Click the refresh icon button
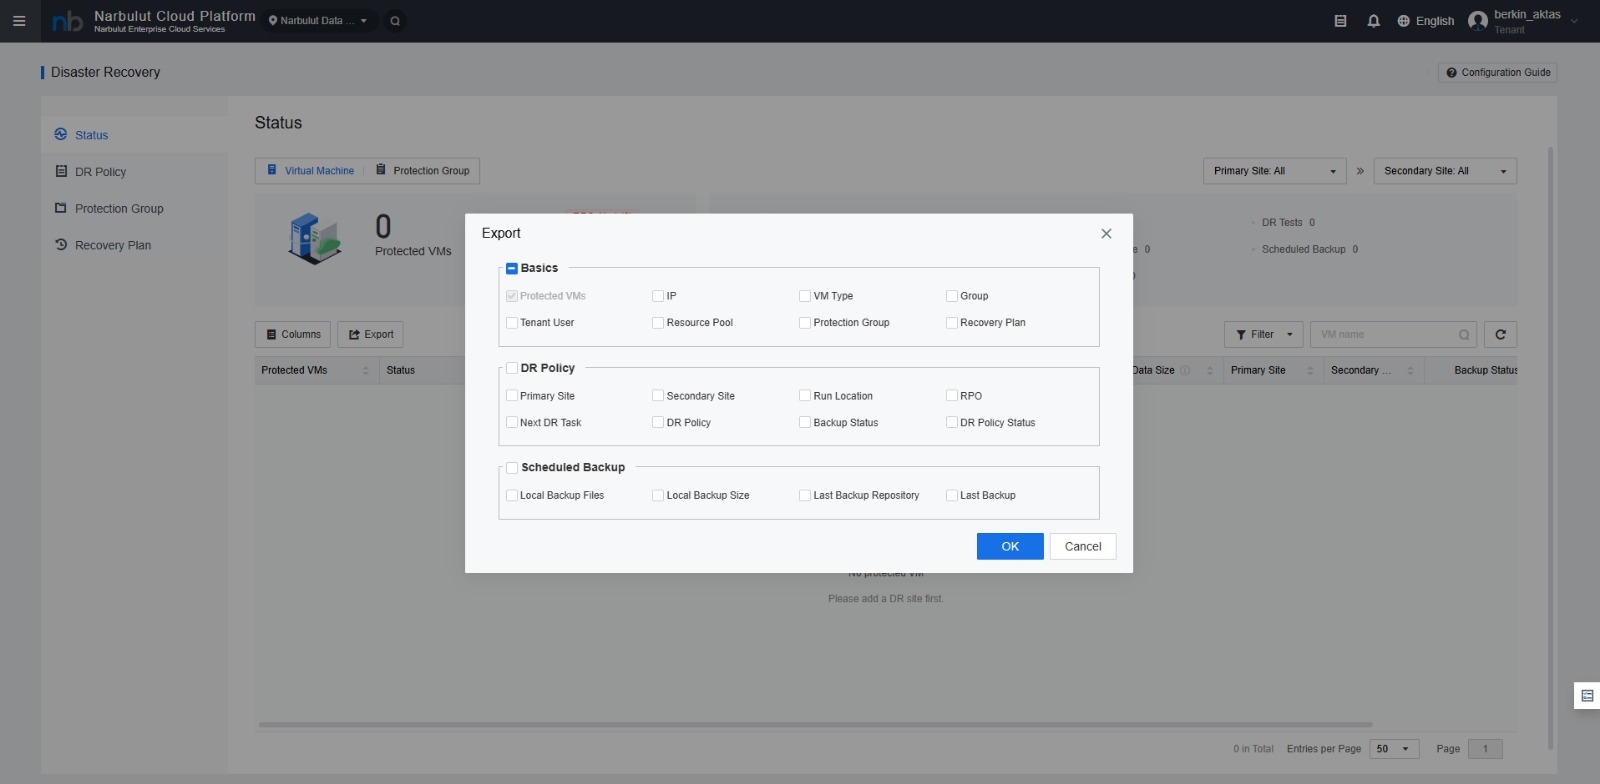 [x=1500, y=335]
